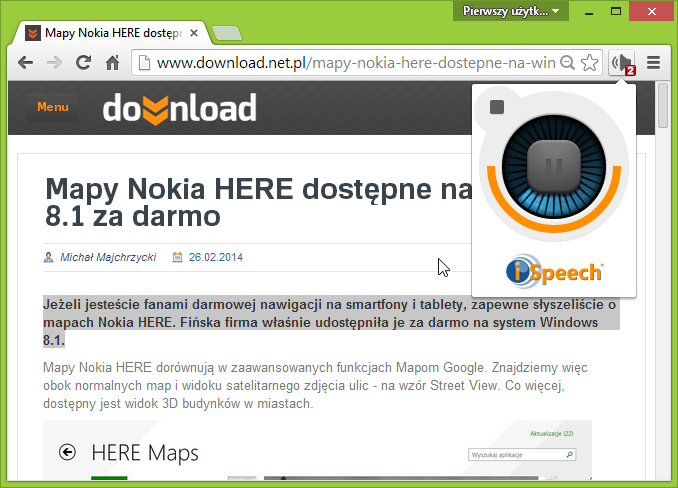Click the calendar icon beside the date
The height and width of the screenshot is (488, 678).
tap(177, 258)
